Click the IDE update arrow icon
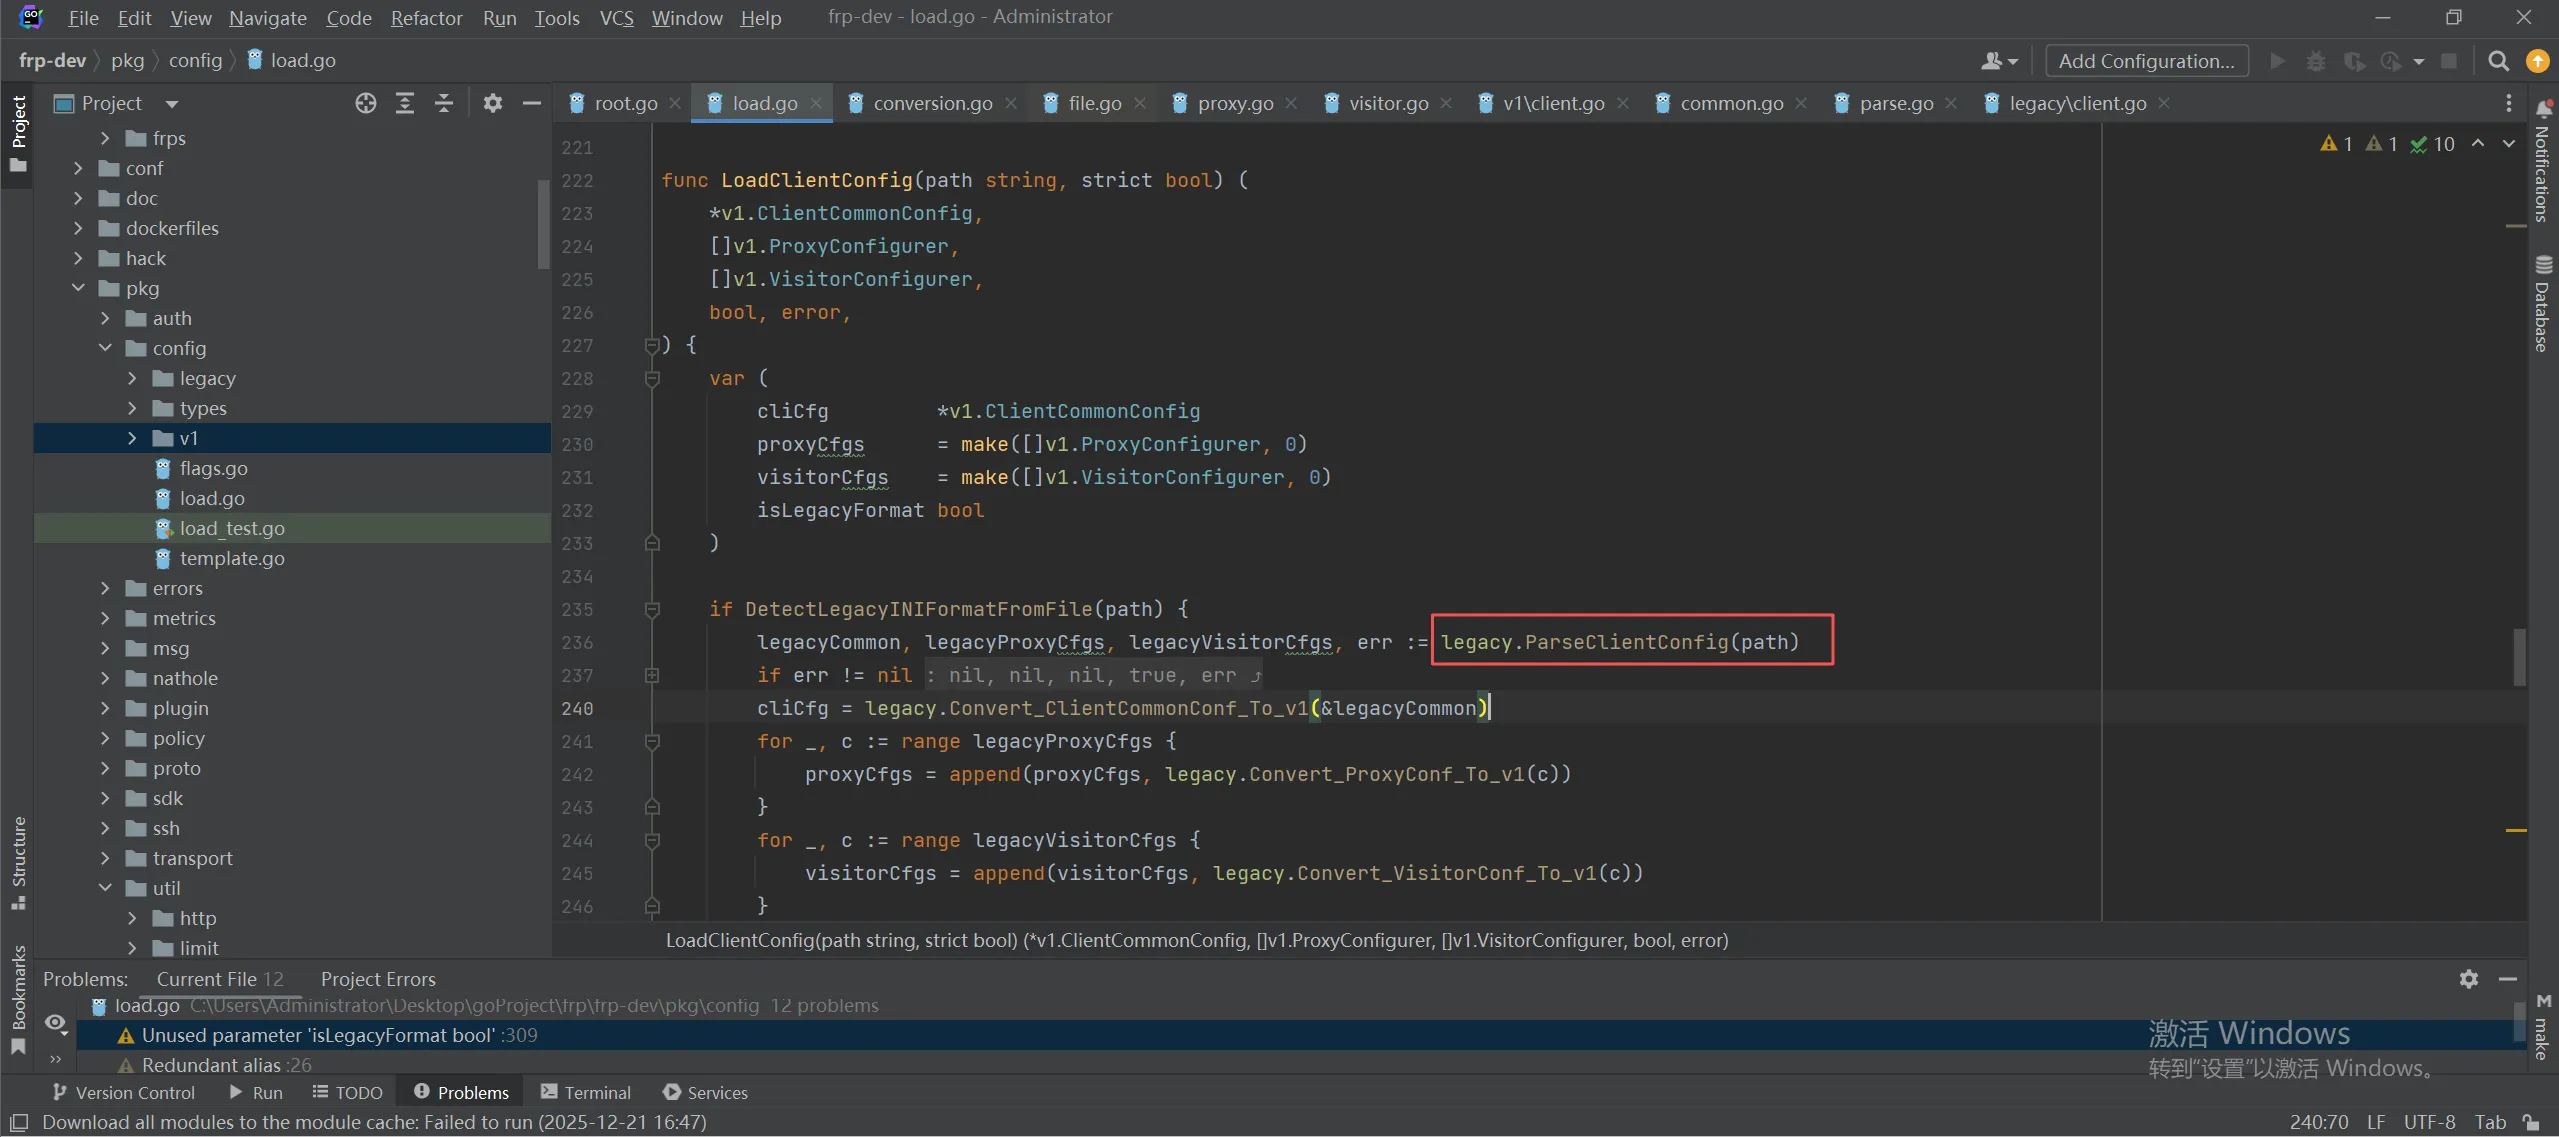The height and width of the screenshot is (1137, 2559). pyautogui.click(x=2538, y=61)
